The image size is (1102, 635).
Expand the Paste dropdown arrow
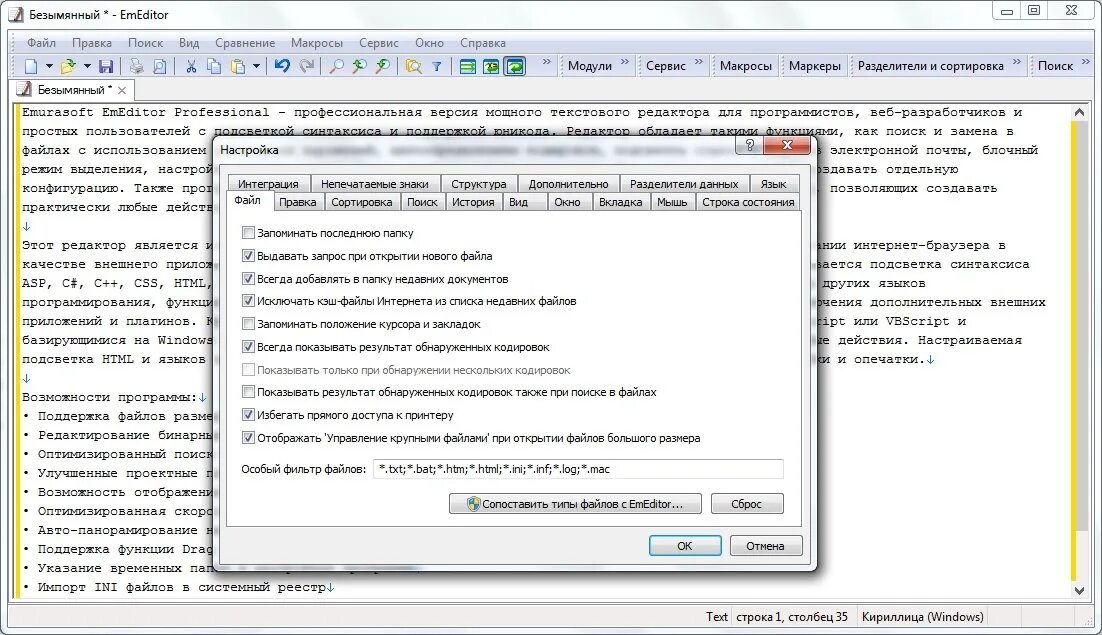pyautogui.click(x=257, y=66)
